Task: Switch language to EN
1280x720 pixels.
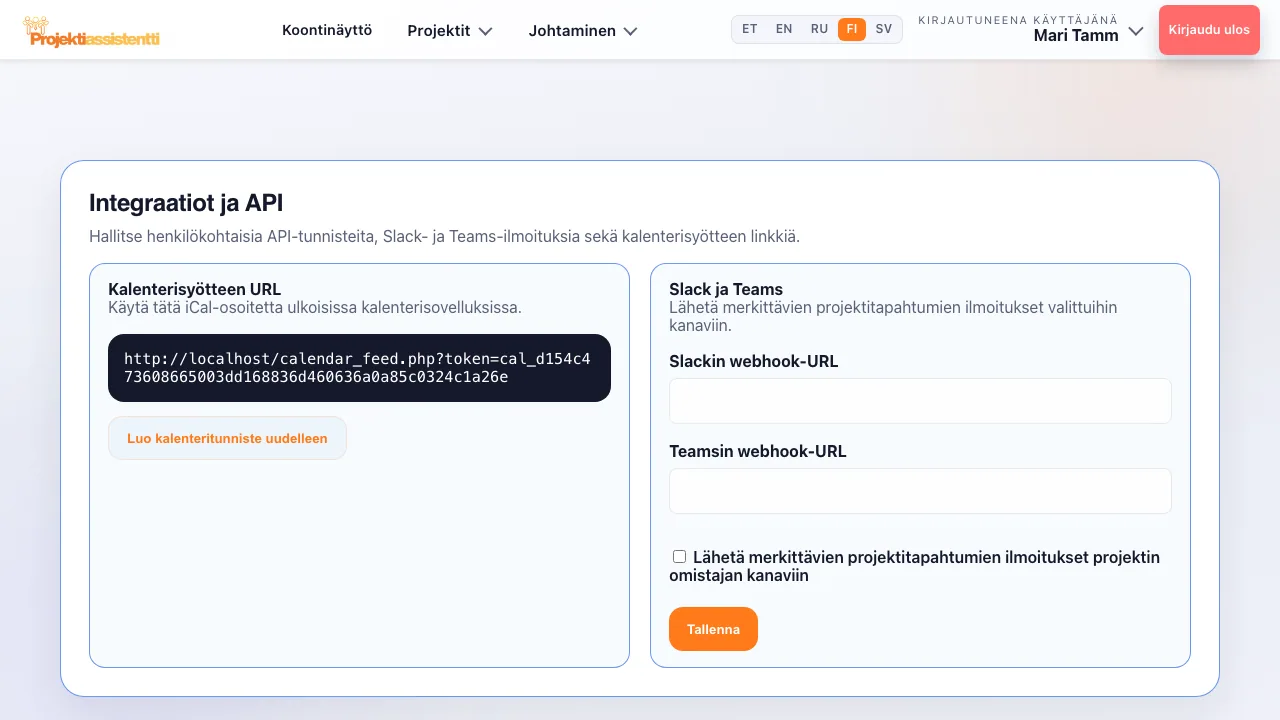Action: [x=784, y=29]
